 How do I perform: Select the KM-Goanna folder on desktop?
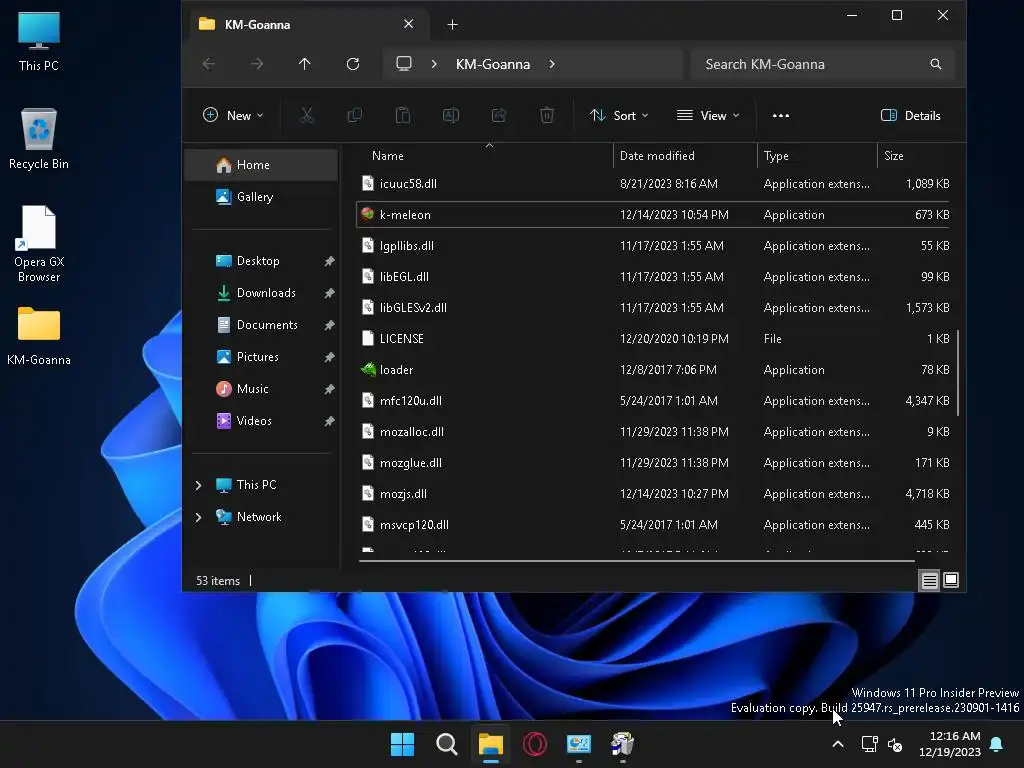(39, 335)
